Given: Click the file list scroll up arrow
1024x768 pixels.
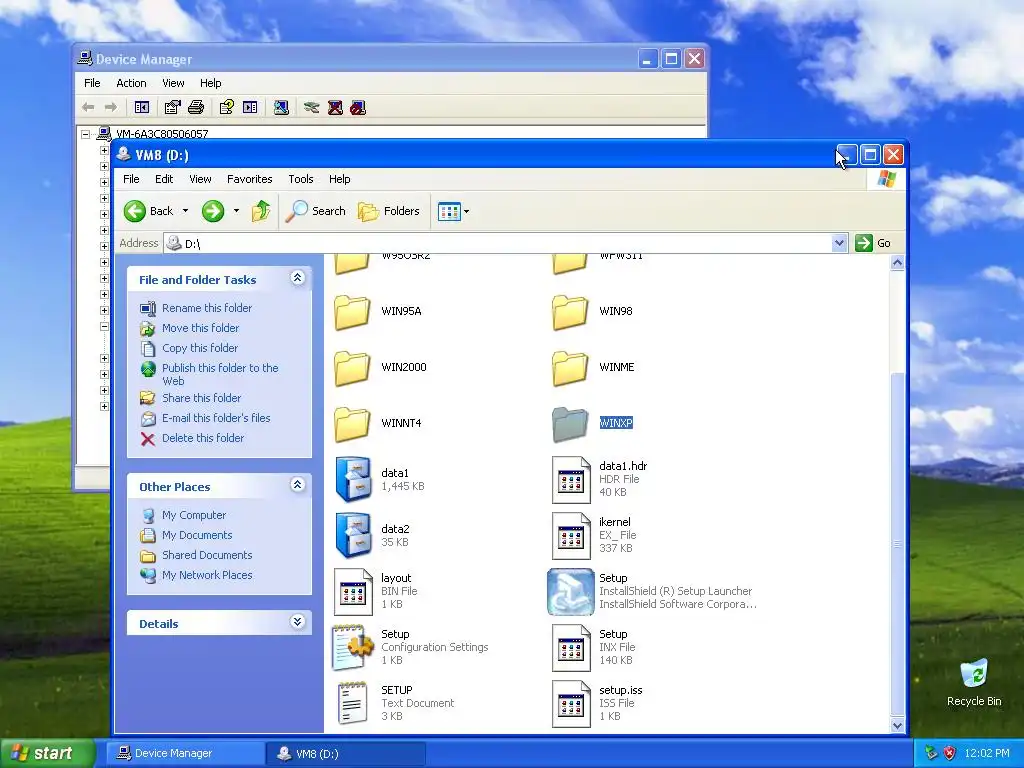Looking at the screenshot, I should [897, 263].
